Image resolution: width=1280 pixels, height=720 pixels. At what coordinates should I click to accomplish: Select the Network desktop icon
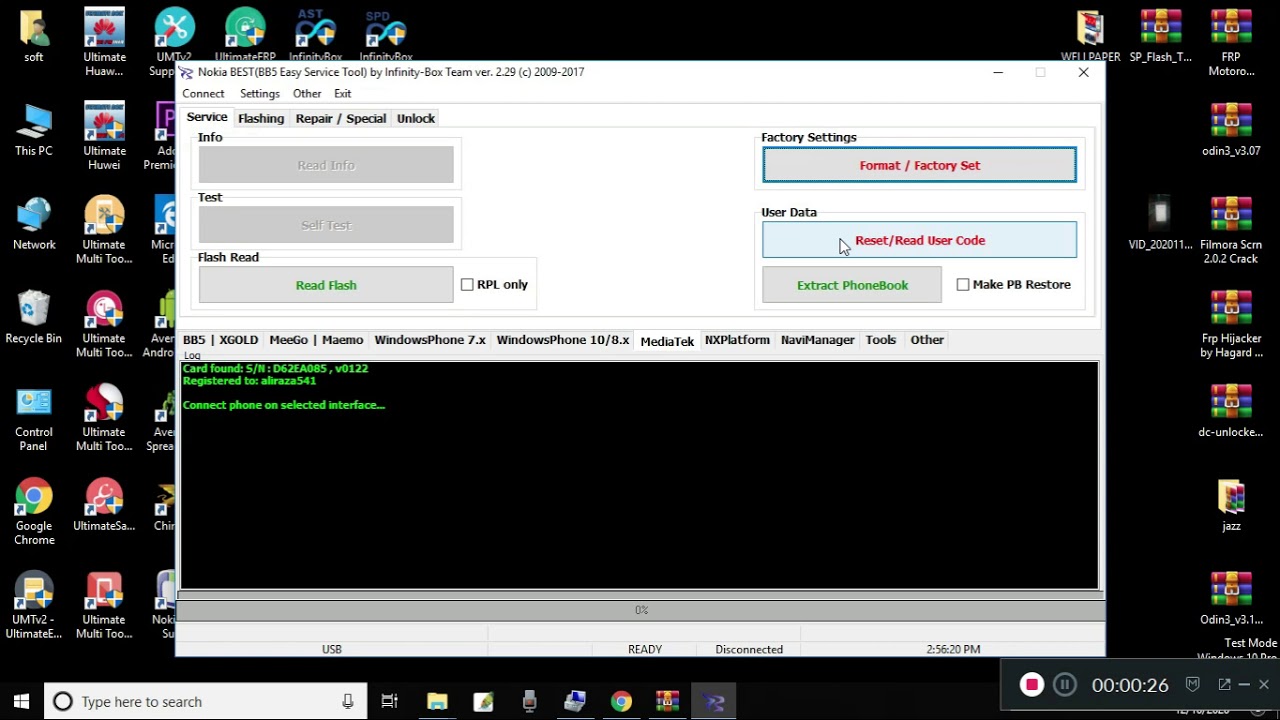pos(34,224)
